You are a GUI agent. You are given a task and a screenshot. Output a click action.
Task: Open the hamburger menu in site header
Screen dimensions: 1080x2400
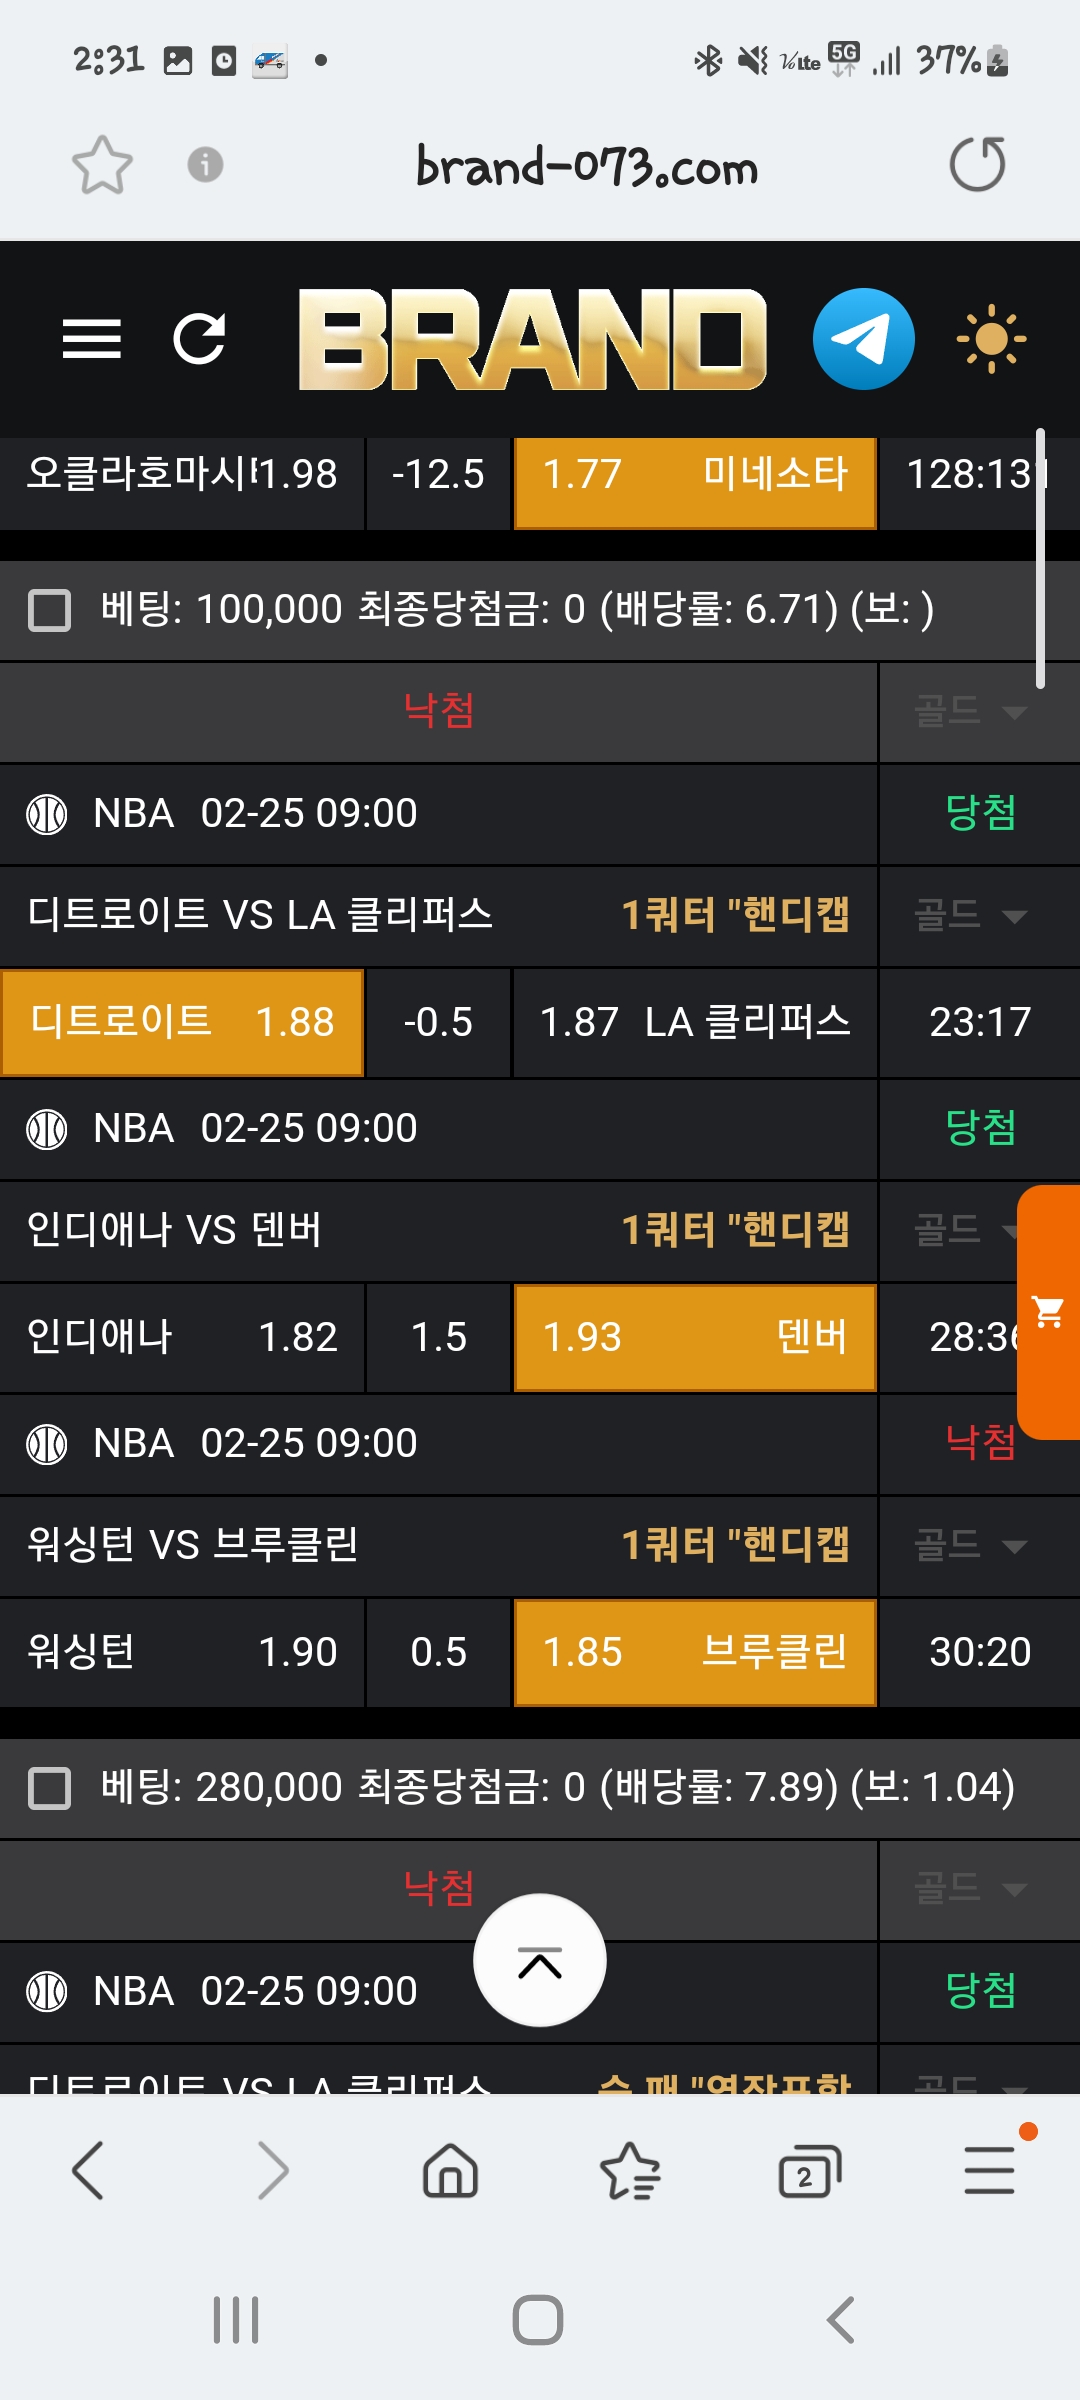(x=91, y=339)
